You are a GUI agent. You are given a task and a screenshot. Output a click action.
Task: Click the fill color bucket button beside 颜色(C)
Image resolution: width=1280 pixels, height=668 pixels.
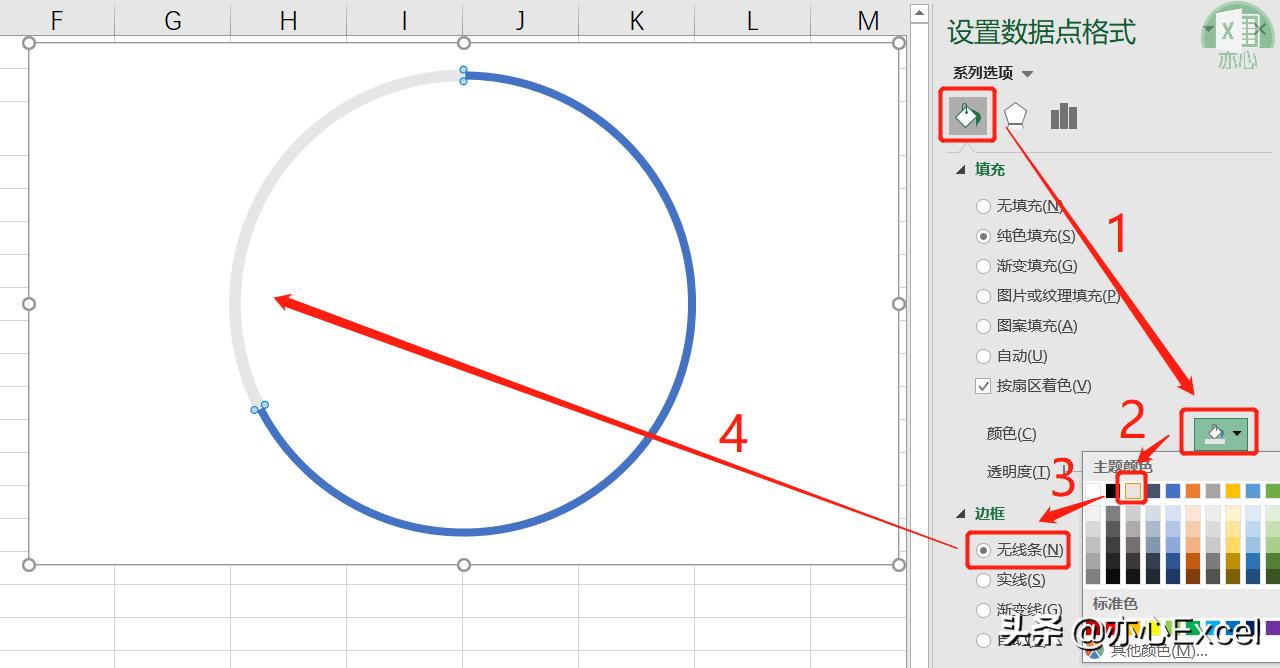click(x=1218, y=432)
